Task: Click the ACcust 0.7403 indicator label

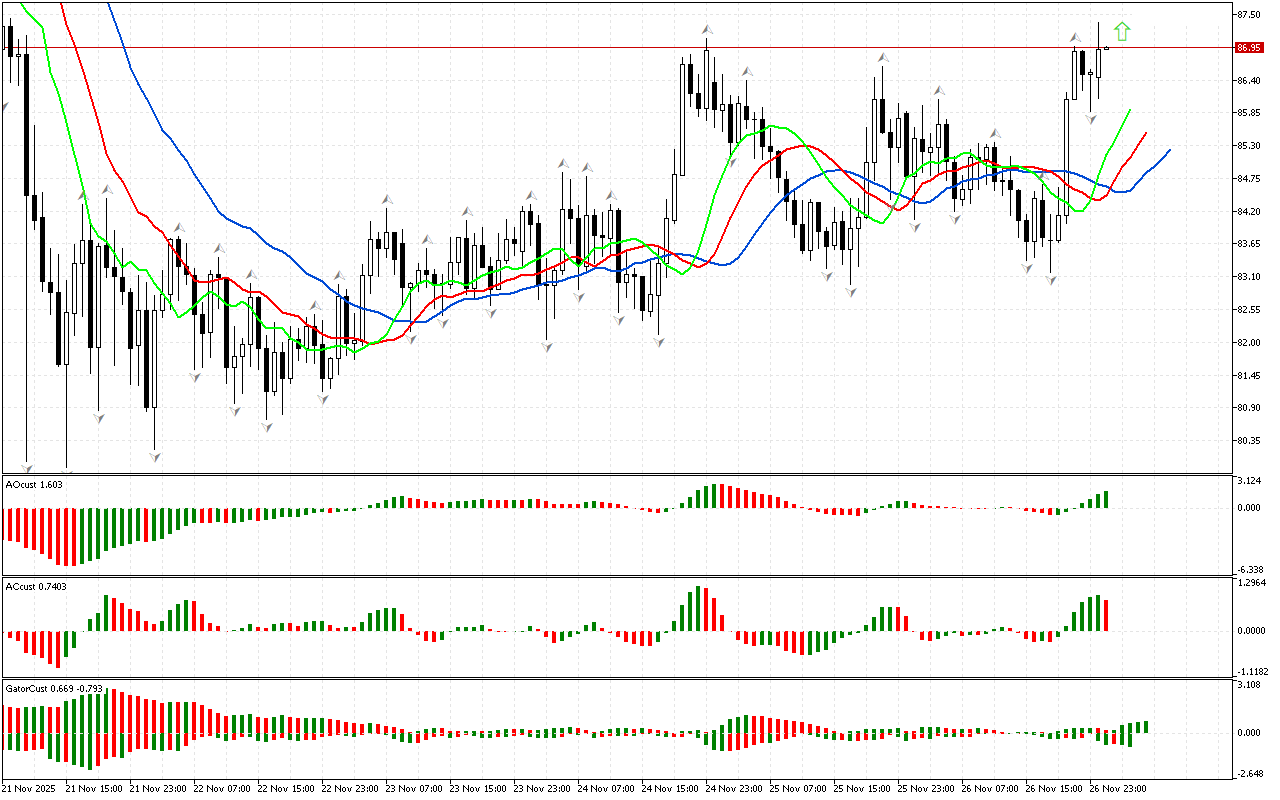Action: 36,586
